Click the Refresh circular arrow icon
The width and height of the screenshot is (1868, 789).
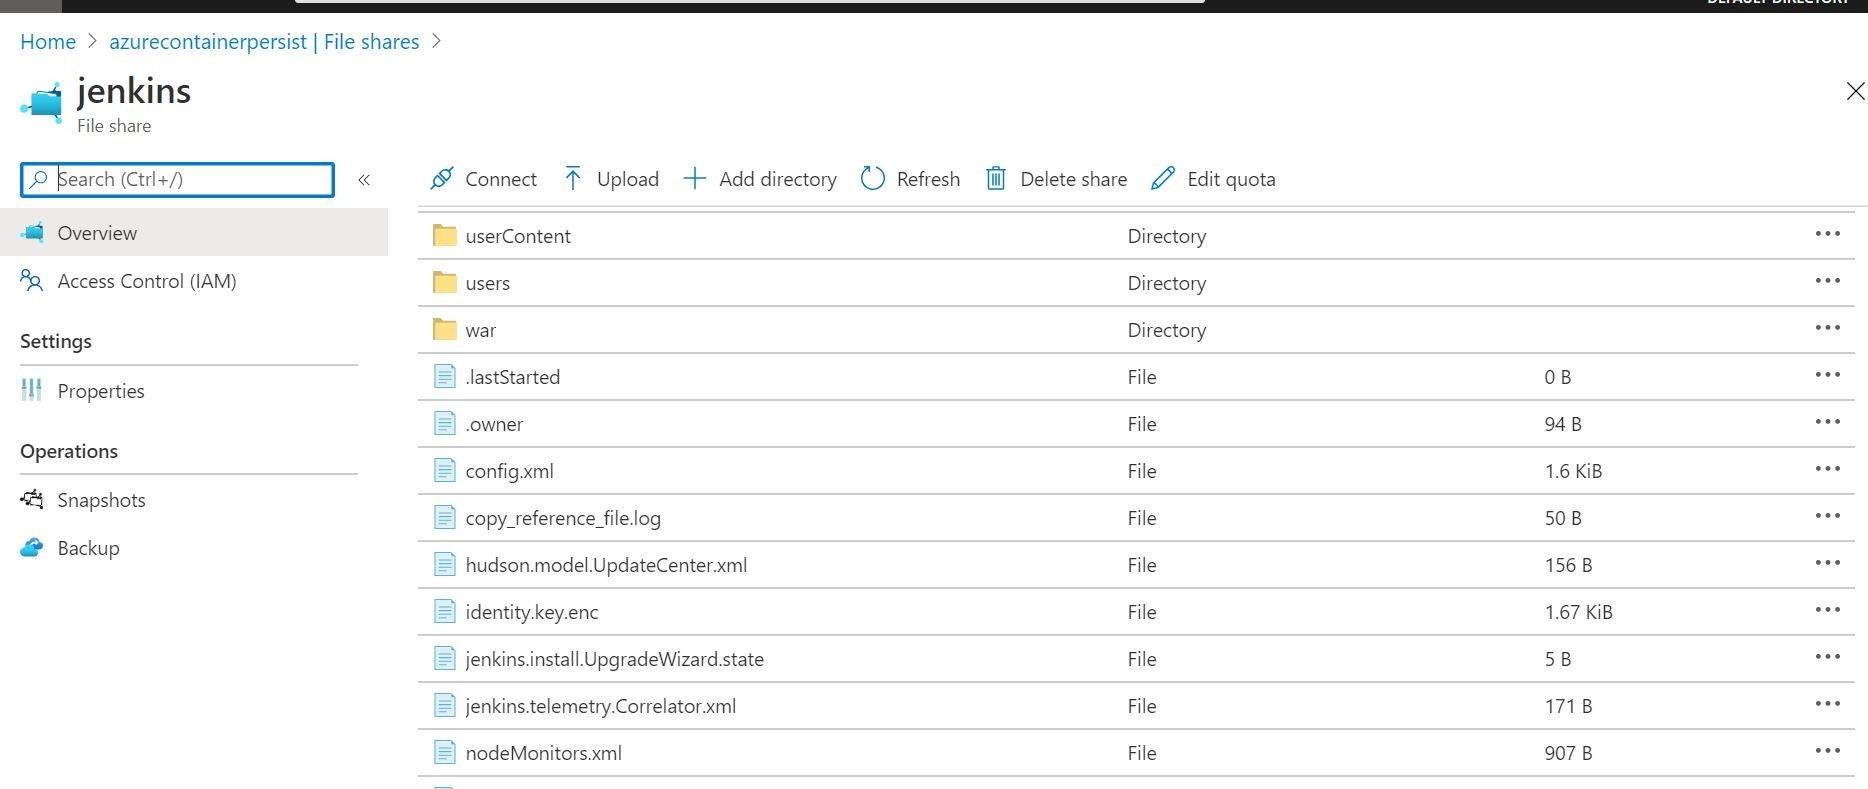pyautogui.click(x=873, y=179)
